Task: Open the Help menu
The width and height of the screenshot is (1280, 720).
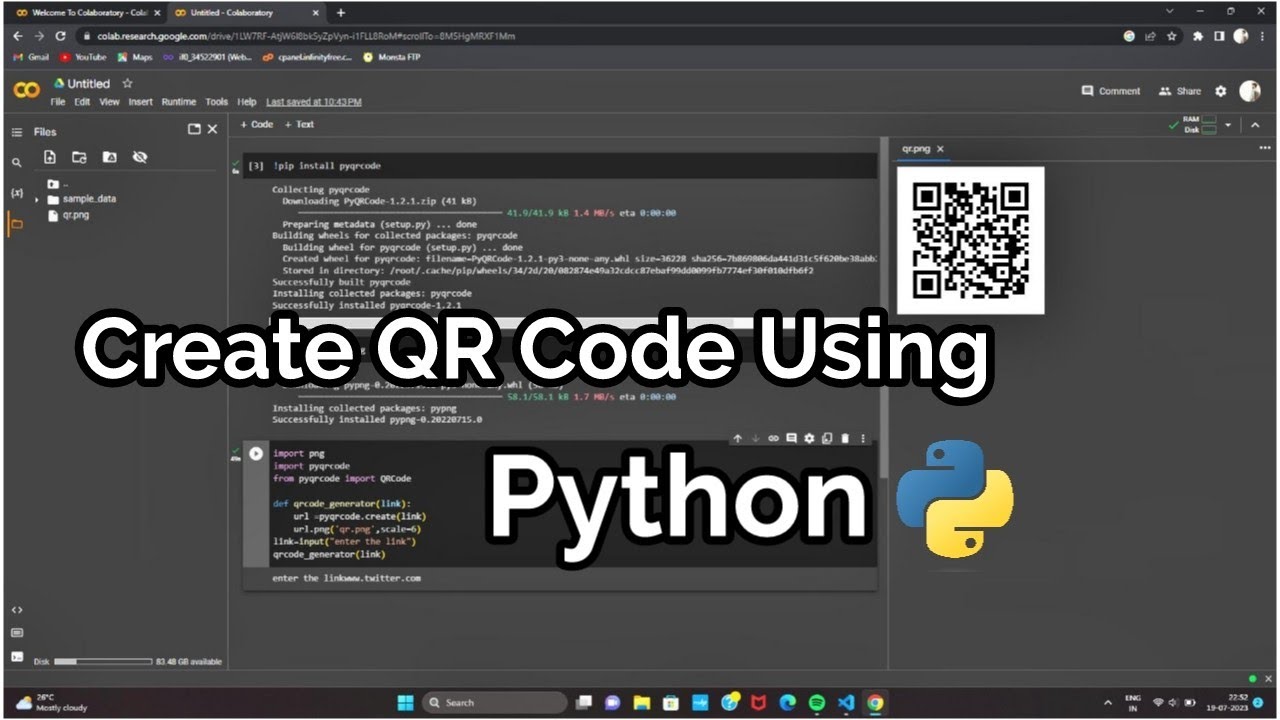Action: [247, 102]
